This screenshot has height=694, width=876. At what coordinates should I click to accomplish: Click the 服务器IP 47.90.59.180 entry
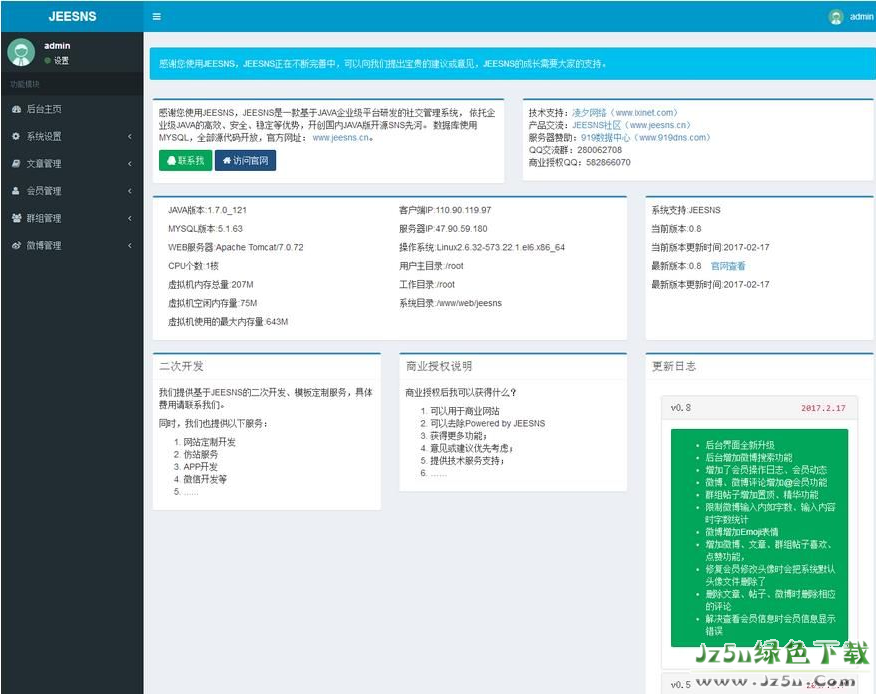[x=443, y=229]
